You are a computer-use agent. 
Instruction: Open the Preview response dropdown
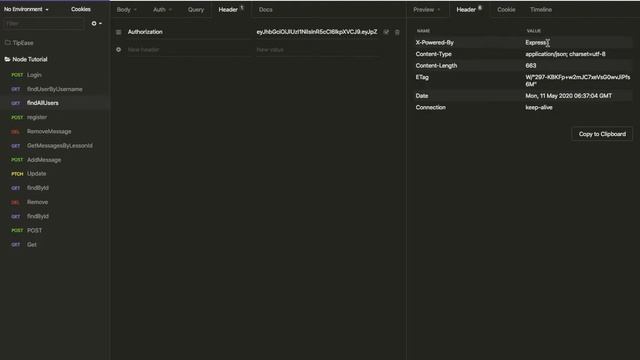427,9
